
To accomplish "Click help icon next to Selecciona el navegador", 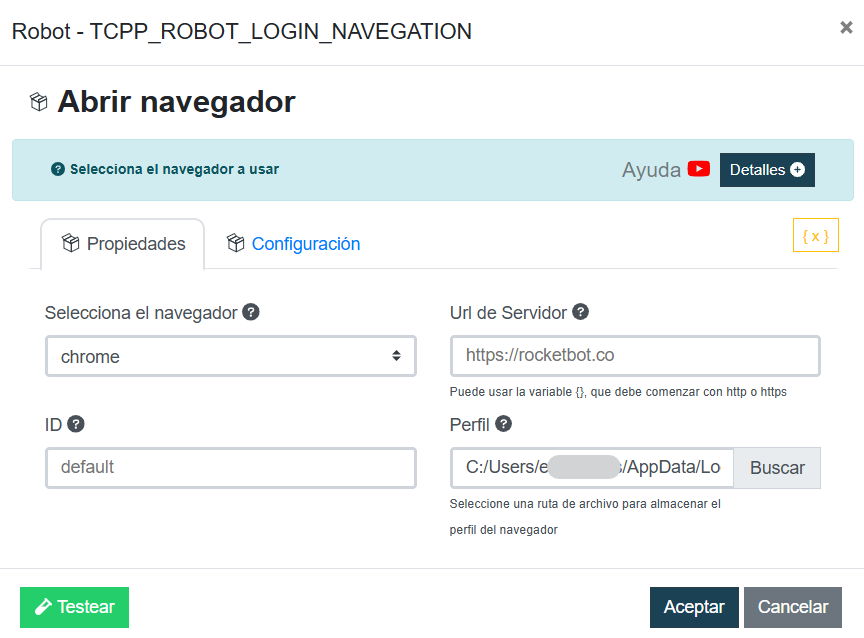I will [251, 312].
